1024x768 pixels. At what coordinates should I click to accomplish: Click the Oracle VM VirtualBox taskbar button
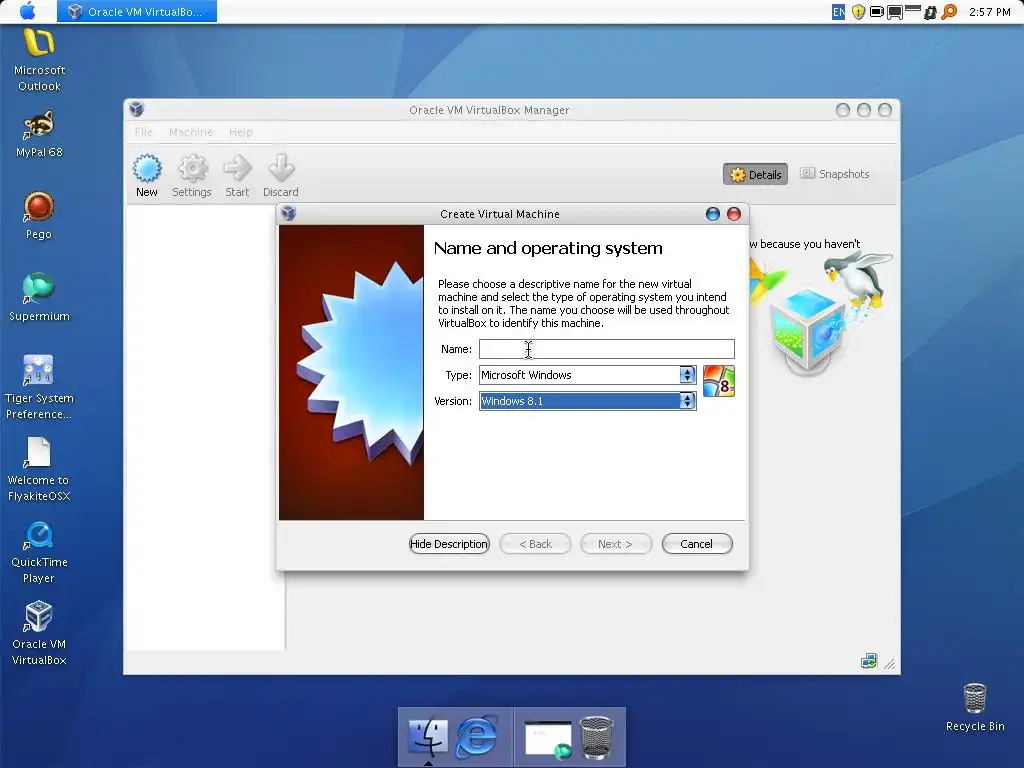[137, 11]
